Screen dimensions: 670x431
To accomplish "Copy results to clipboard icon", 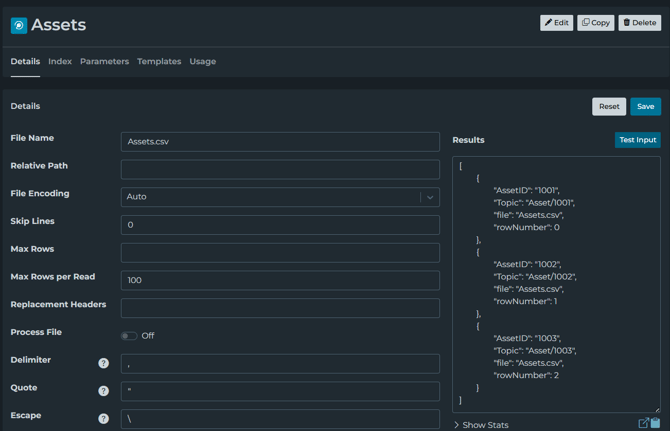I will click(656, 423).
